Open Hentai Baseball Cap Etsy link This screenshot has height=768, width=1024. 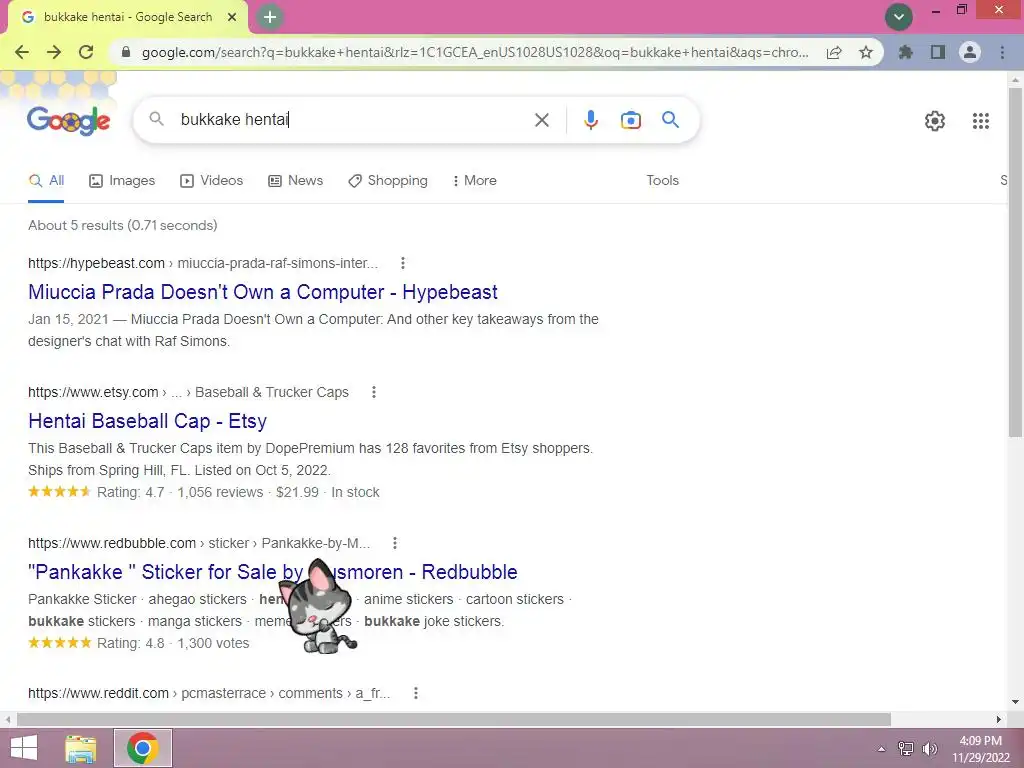point(148,421)
